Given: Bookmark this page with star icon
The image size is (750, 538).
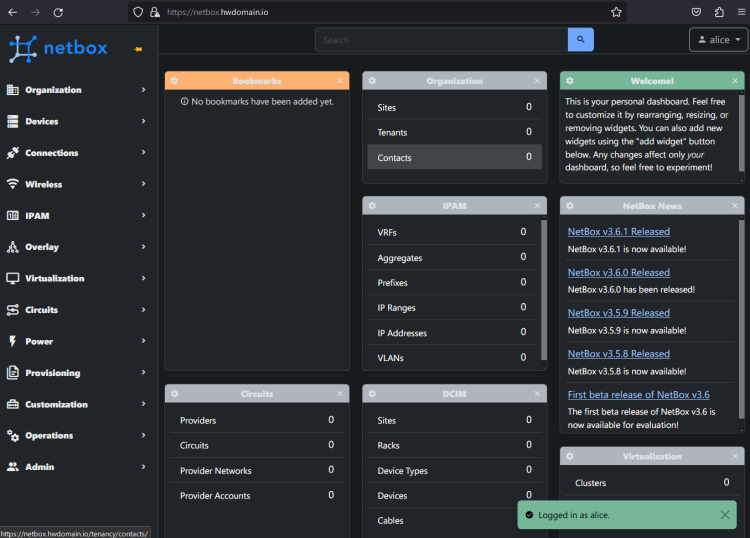Looking at the screenshot, I should click(616, 12).
